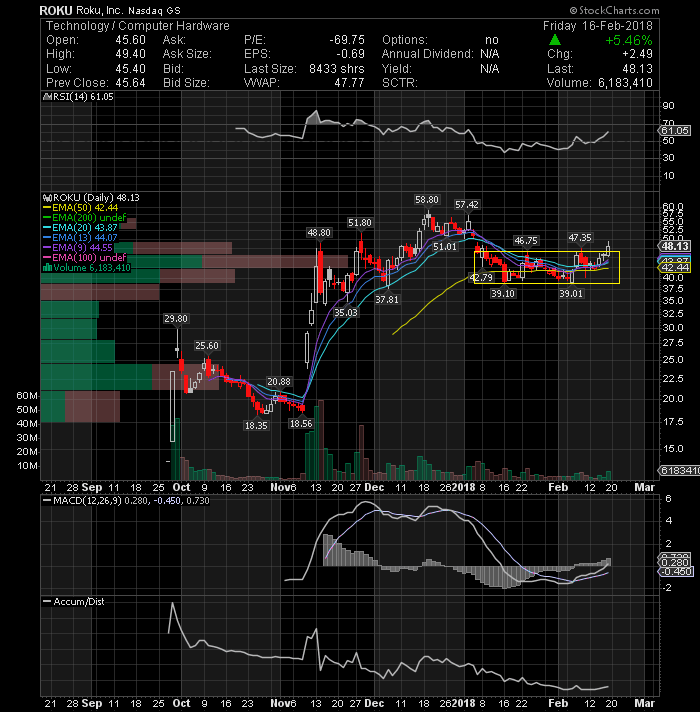Image resolution: width=700 pixels, height=712 pixels.
Task: Click the 51.80 price annotation
Action: 360,223
